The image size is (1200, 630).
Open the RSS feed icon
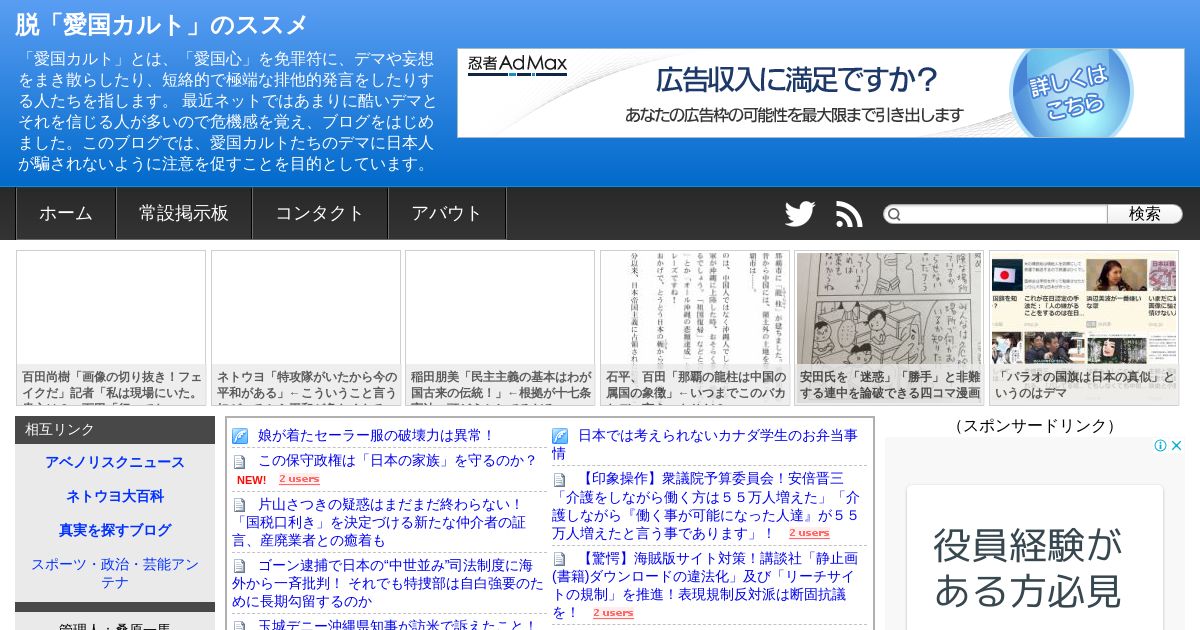click(x=849, y=214)
